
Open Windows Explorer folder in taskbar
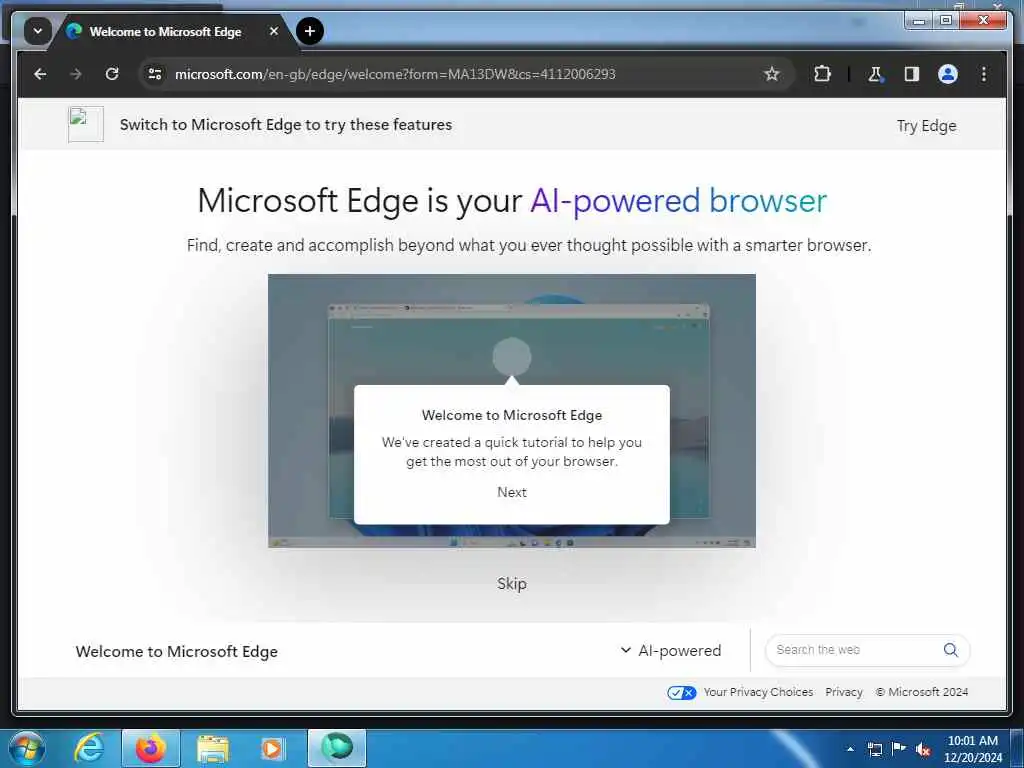tap(213, 748)
